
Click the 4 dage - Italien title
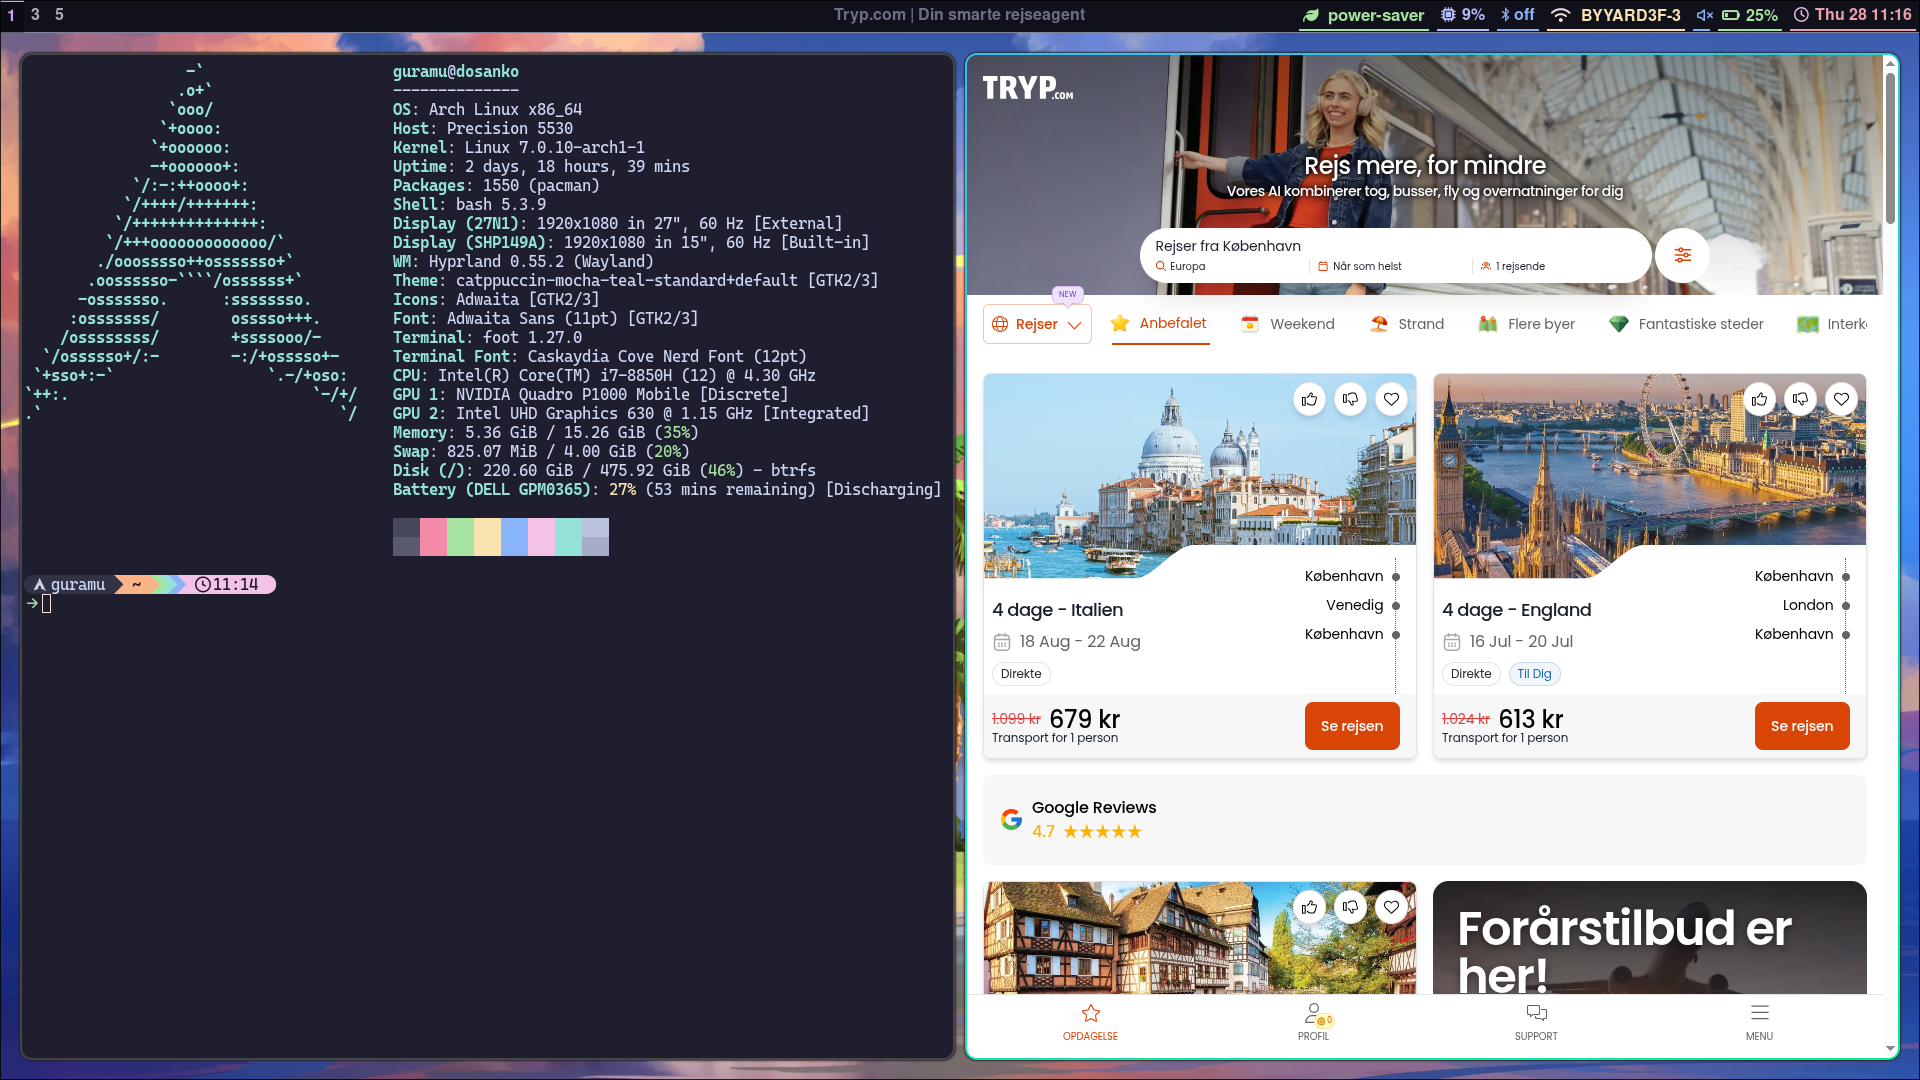pyautogui.click(x=1057, y=610)
